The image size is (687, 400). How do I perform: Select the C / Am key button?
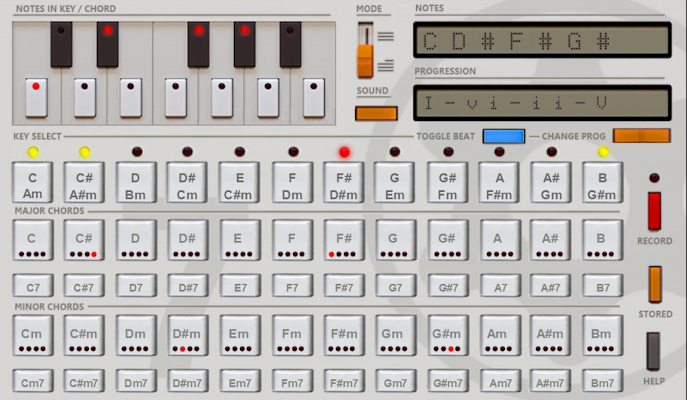(32, 182)
